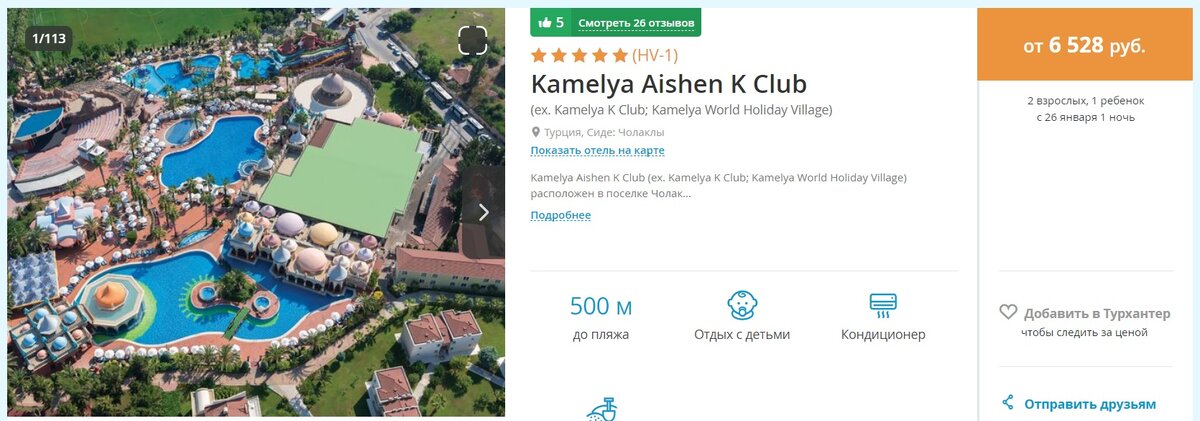
Task: Click the 500 м до пляжа feature
Action: point(601,318)
